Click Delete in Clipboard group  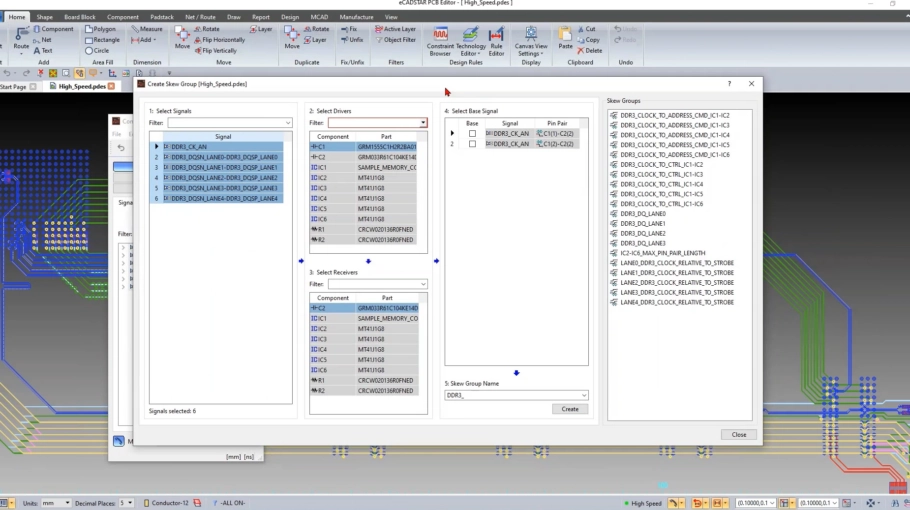tap(590, 50)
